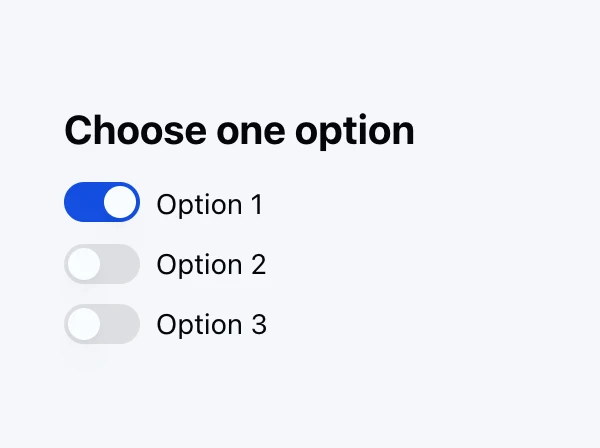Viewport: 600px width, 448px height.
Task: Enable the Option 2 toggle switch
Action: [x=101, y=264]
